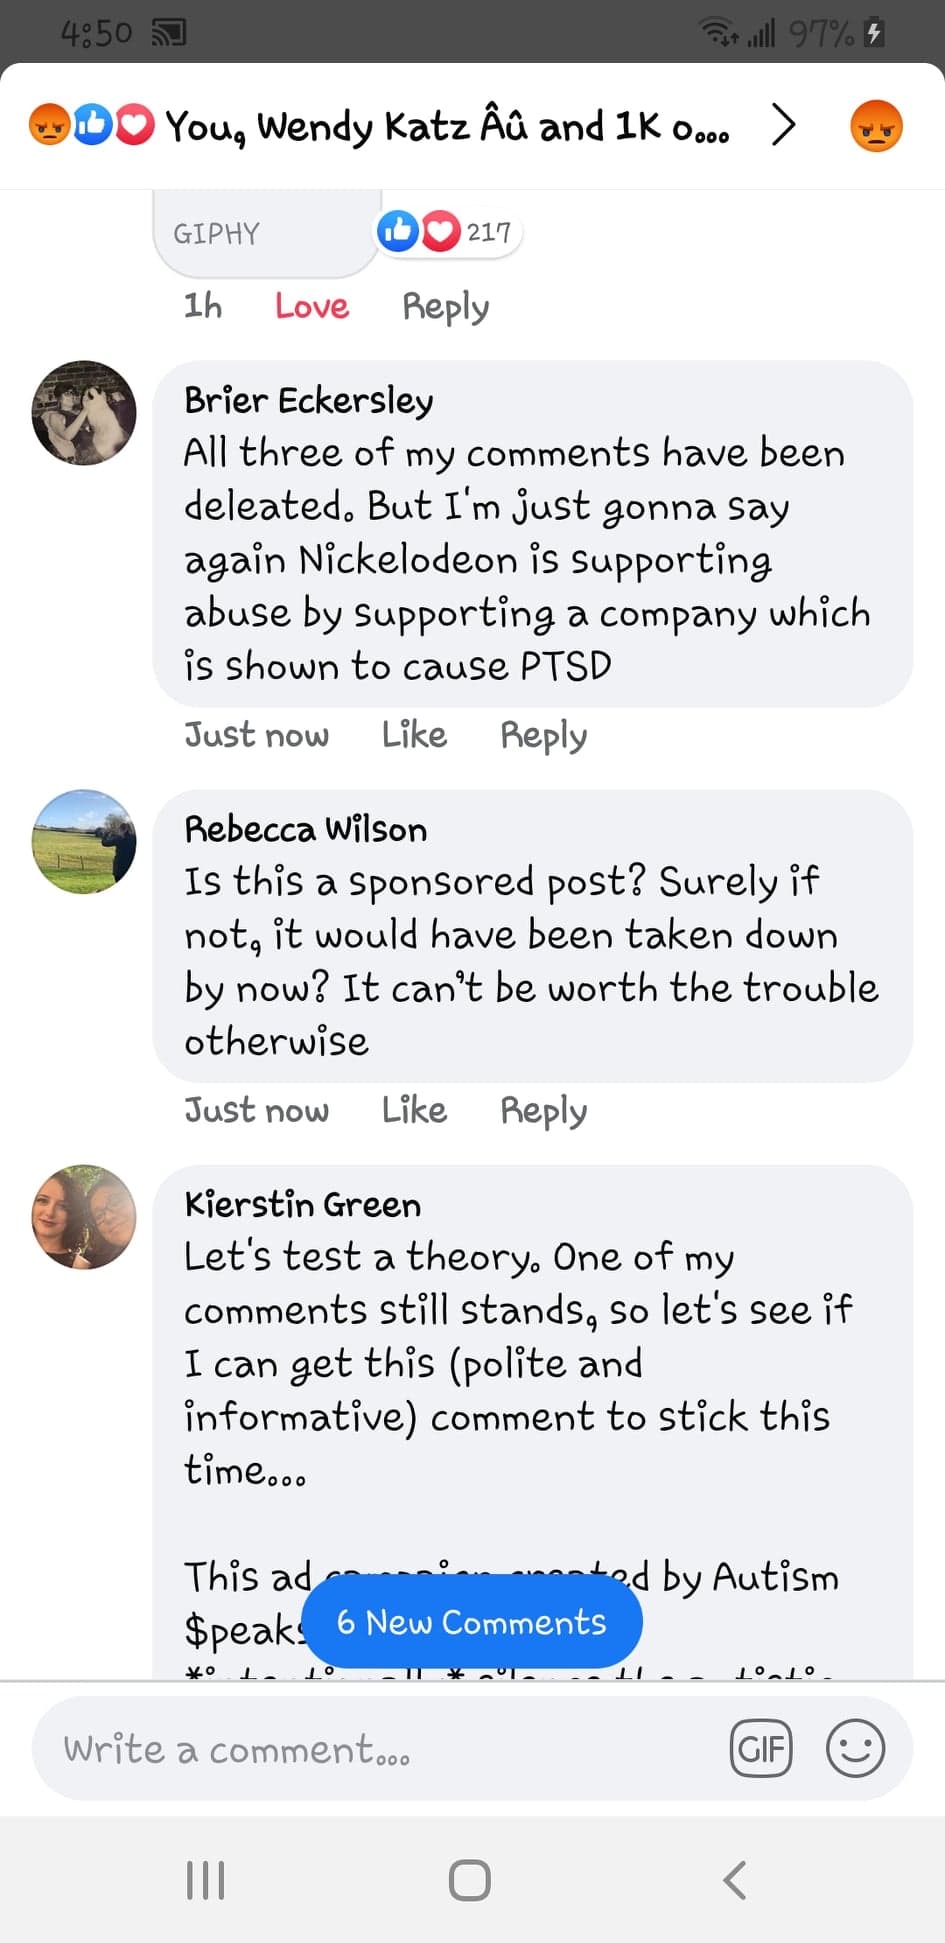
Task: Tap the Android back navigation arrow
Action: click(735, 1880)
